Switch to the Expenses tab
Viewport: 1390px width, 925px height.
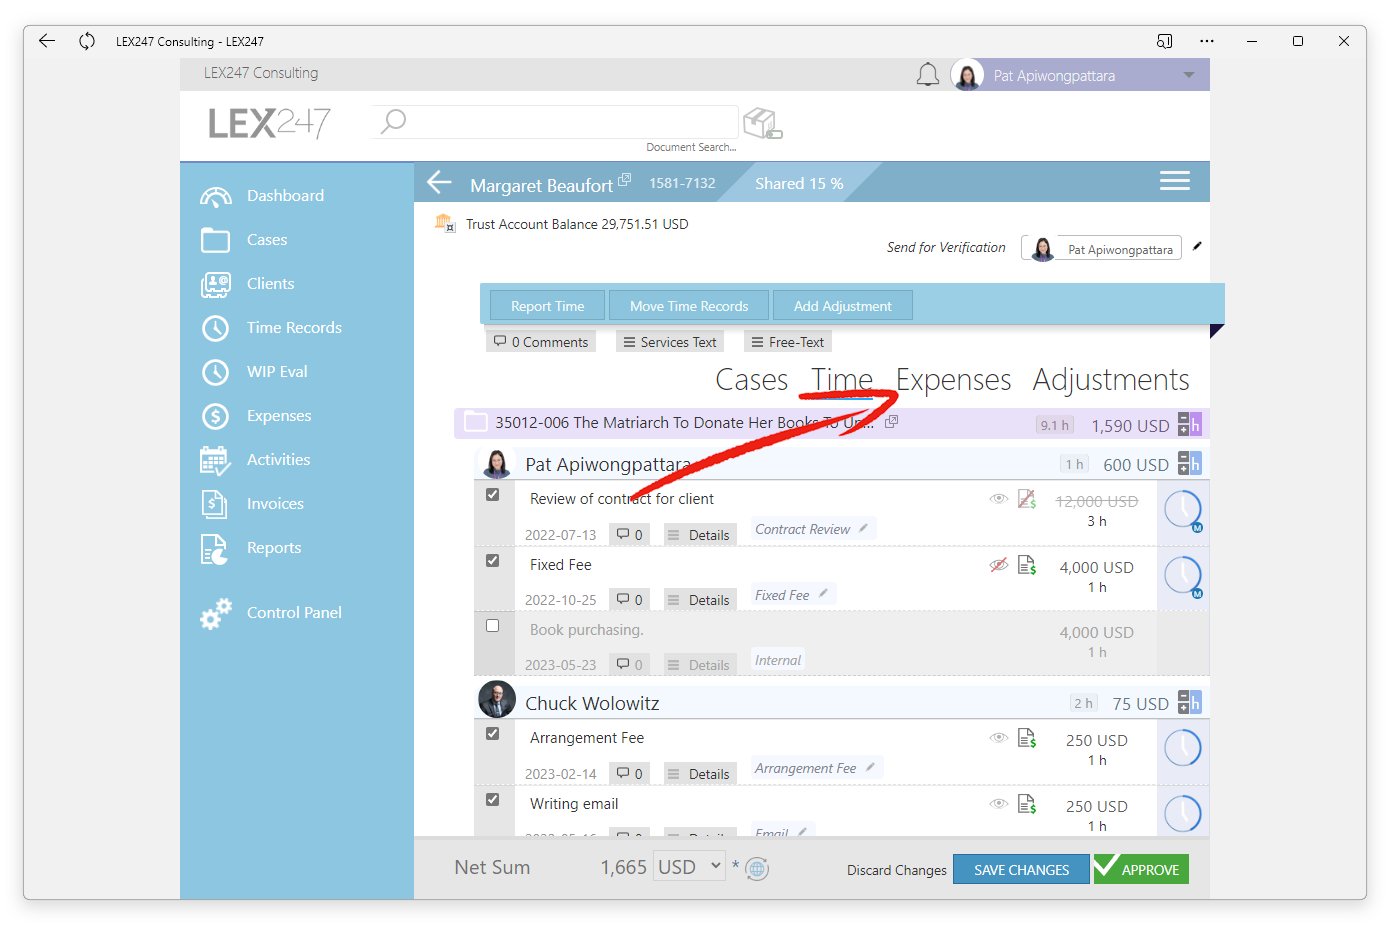click(x=953, y=380)
